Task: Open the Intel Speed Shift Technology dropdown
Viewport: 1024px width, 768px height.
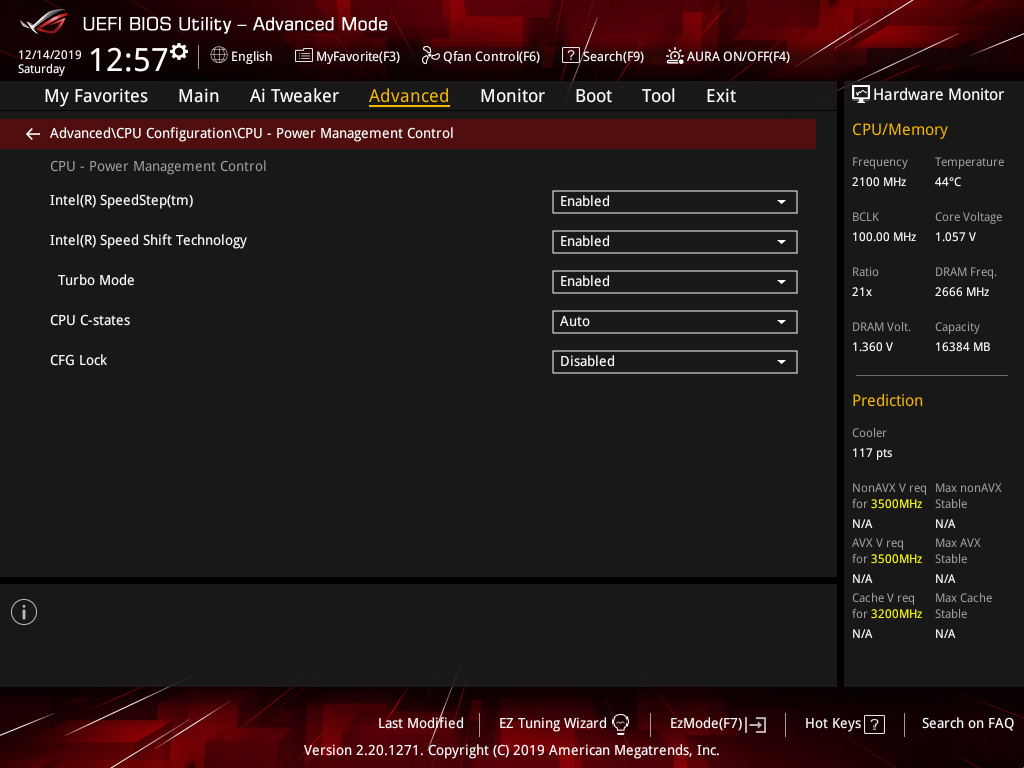Action: pos(675,242)
